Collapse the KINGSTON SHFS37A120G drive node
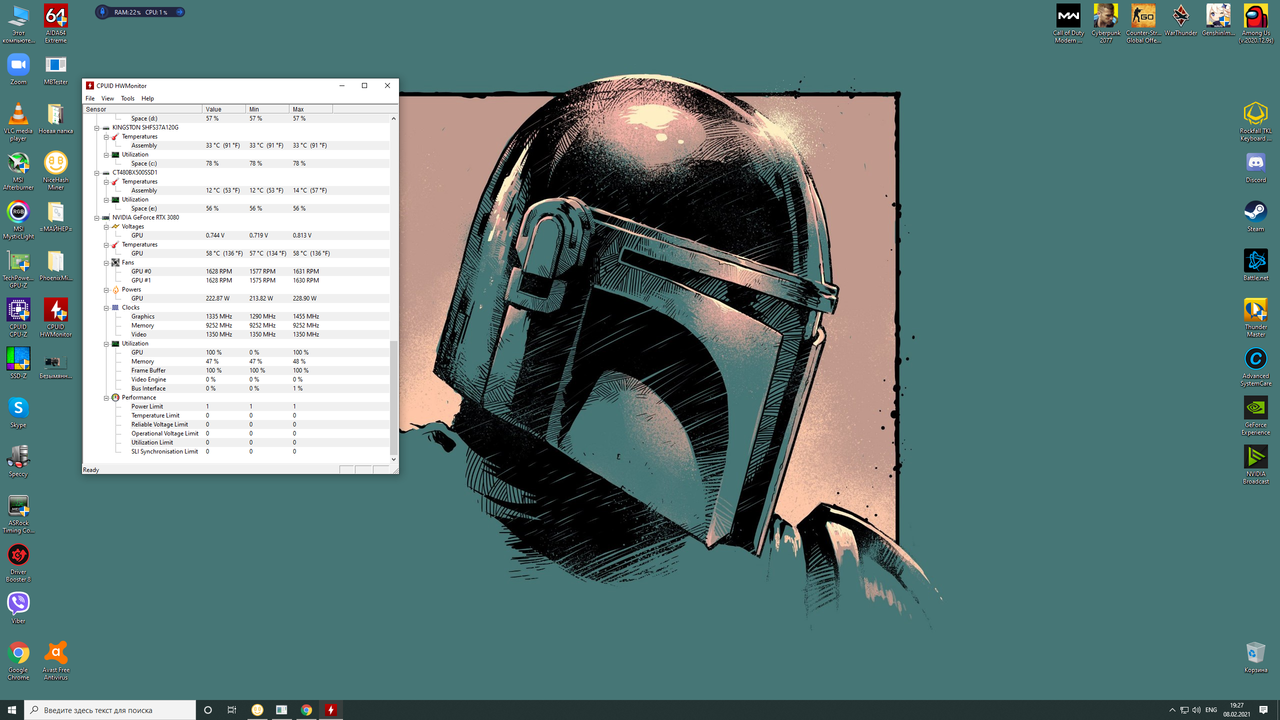Screen dimensions: 1280x720 coord(97,128)
